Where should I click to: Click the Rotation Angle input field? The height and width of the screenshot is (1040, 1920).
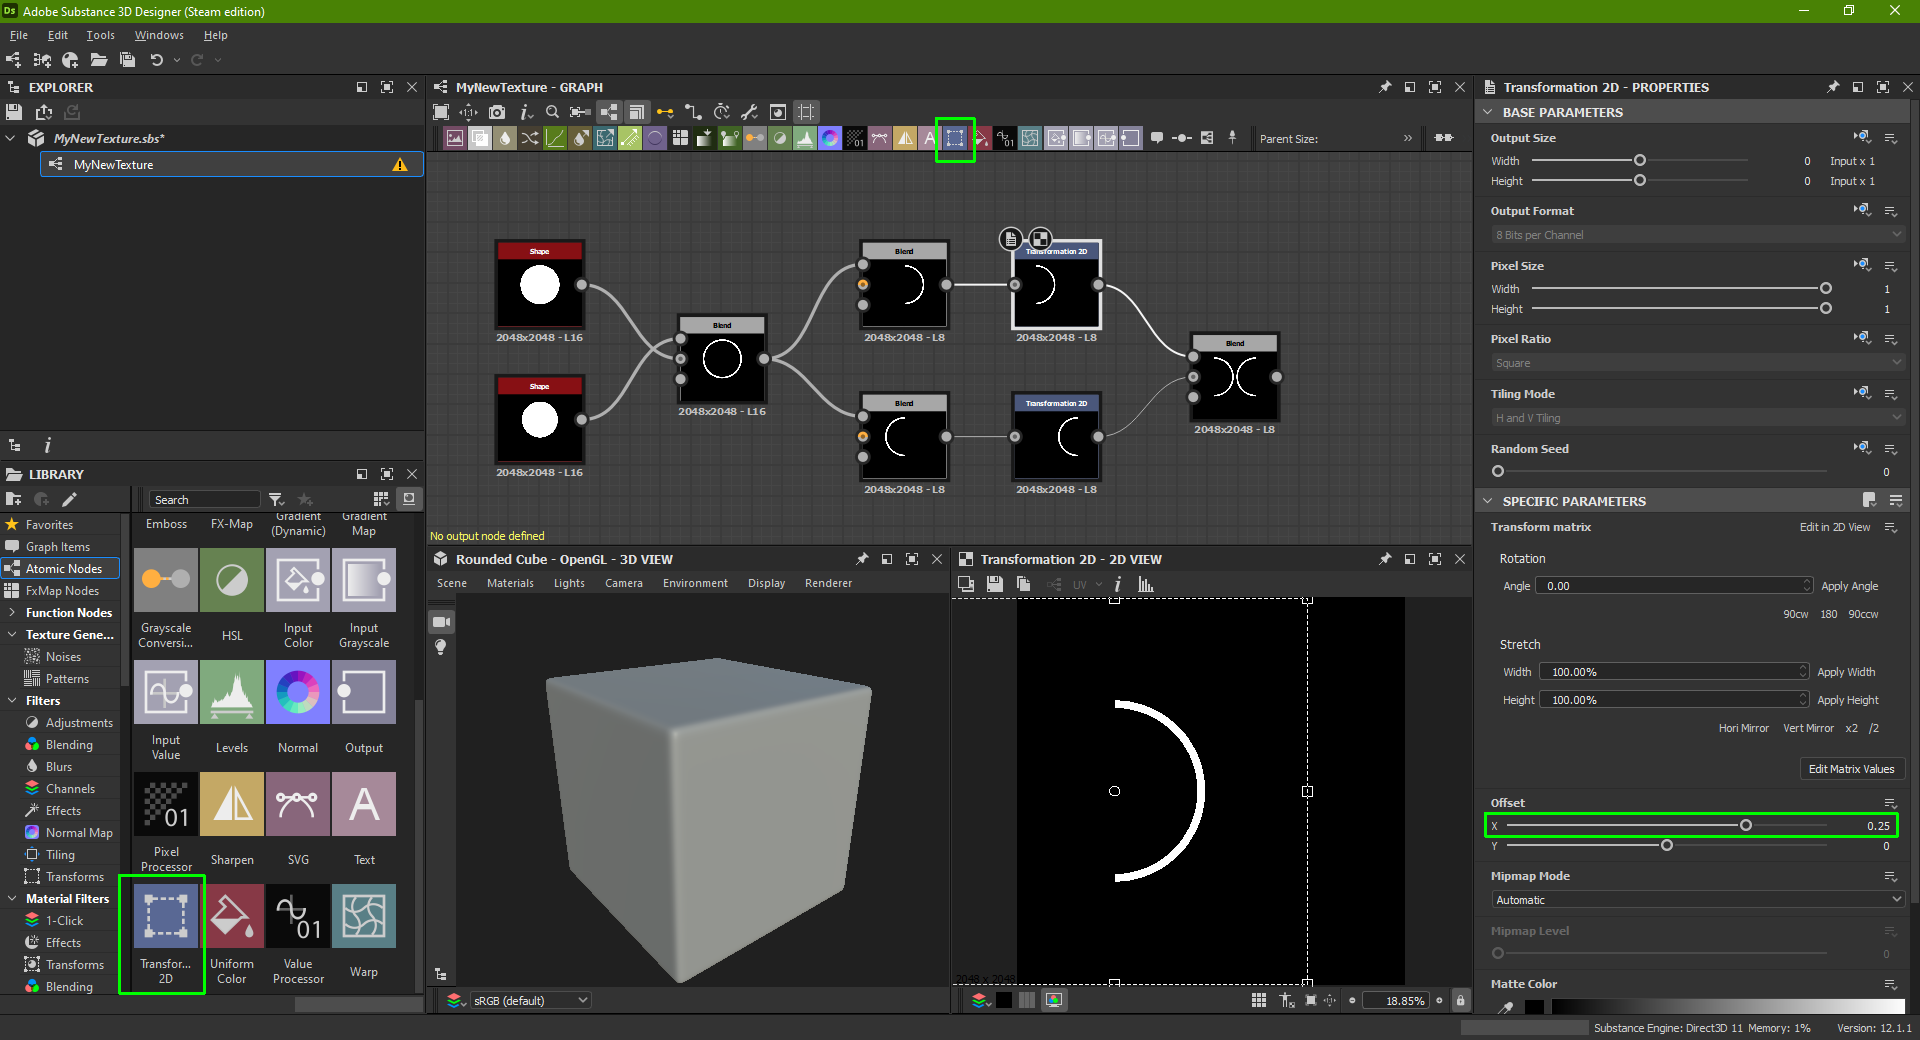pos(1674,586)
